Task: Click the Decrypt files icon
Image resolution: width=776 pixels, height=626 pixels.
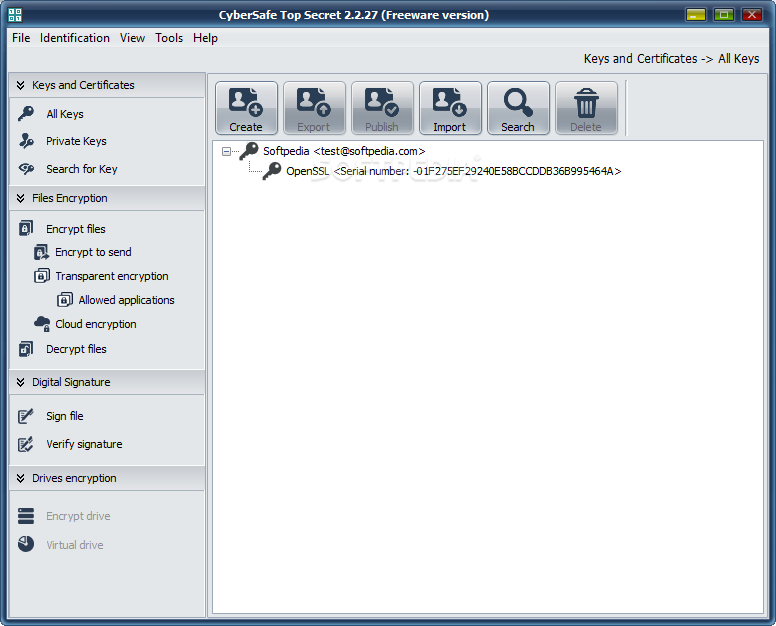Action: 26,349
